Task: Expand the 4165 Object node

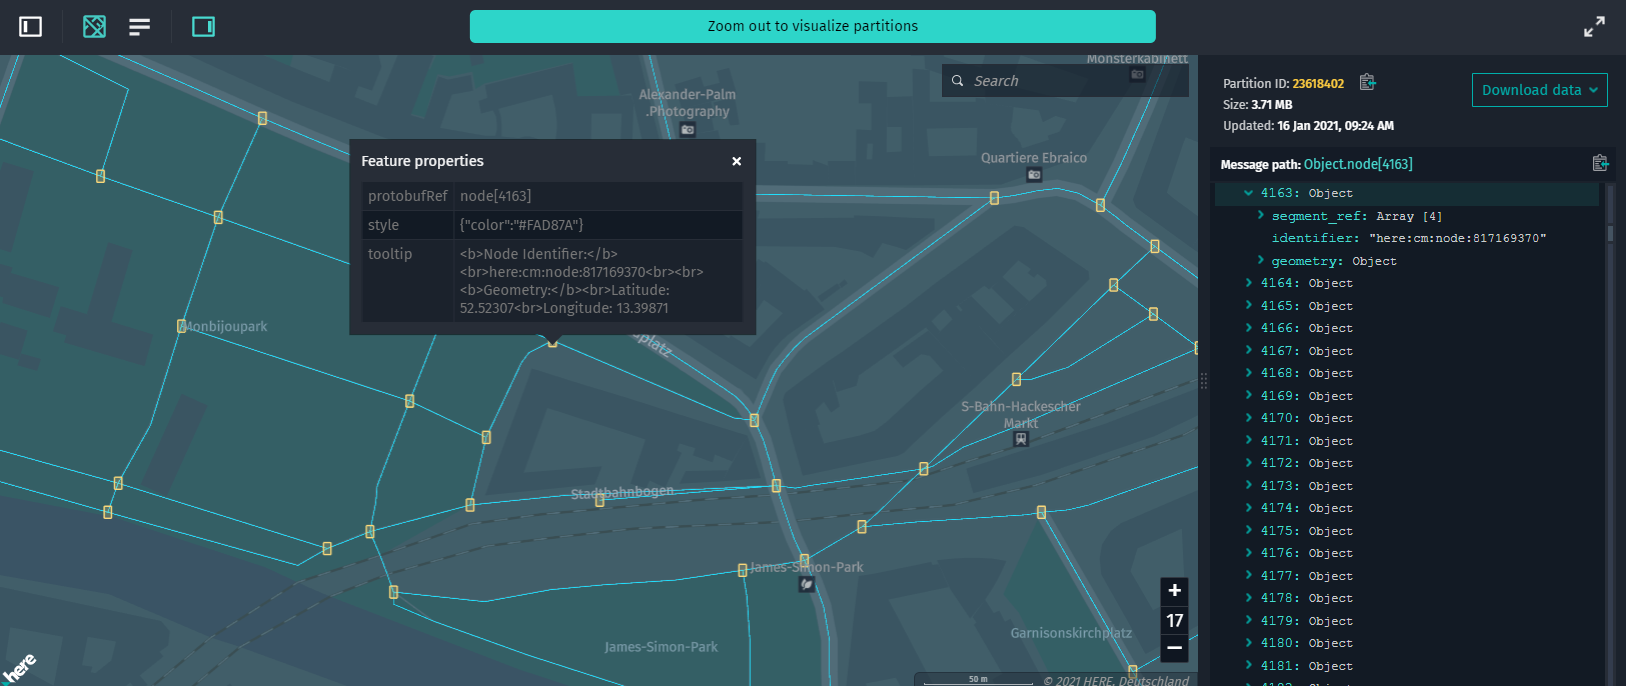Action: click(x=1248, y=306)
